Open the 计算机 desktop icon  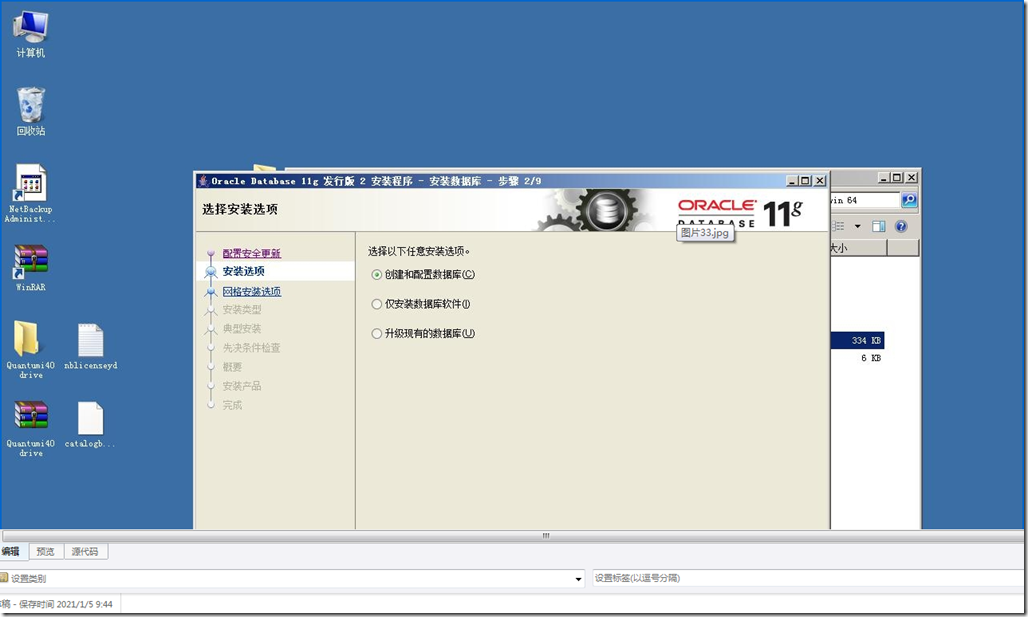30,34
